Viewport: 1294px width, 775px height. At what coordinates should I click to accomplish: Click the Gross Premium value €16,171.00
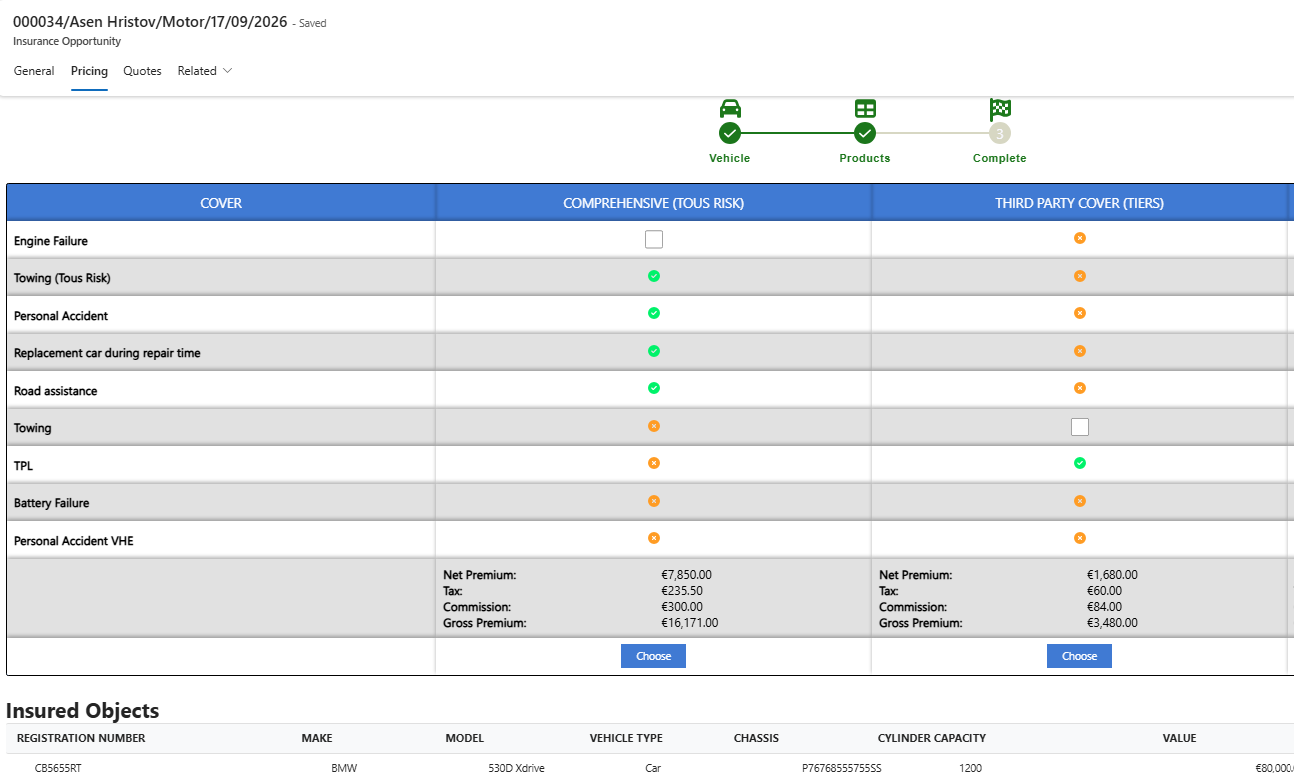690,623
